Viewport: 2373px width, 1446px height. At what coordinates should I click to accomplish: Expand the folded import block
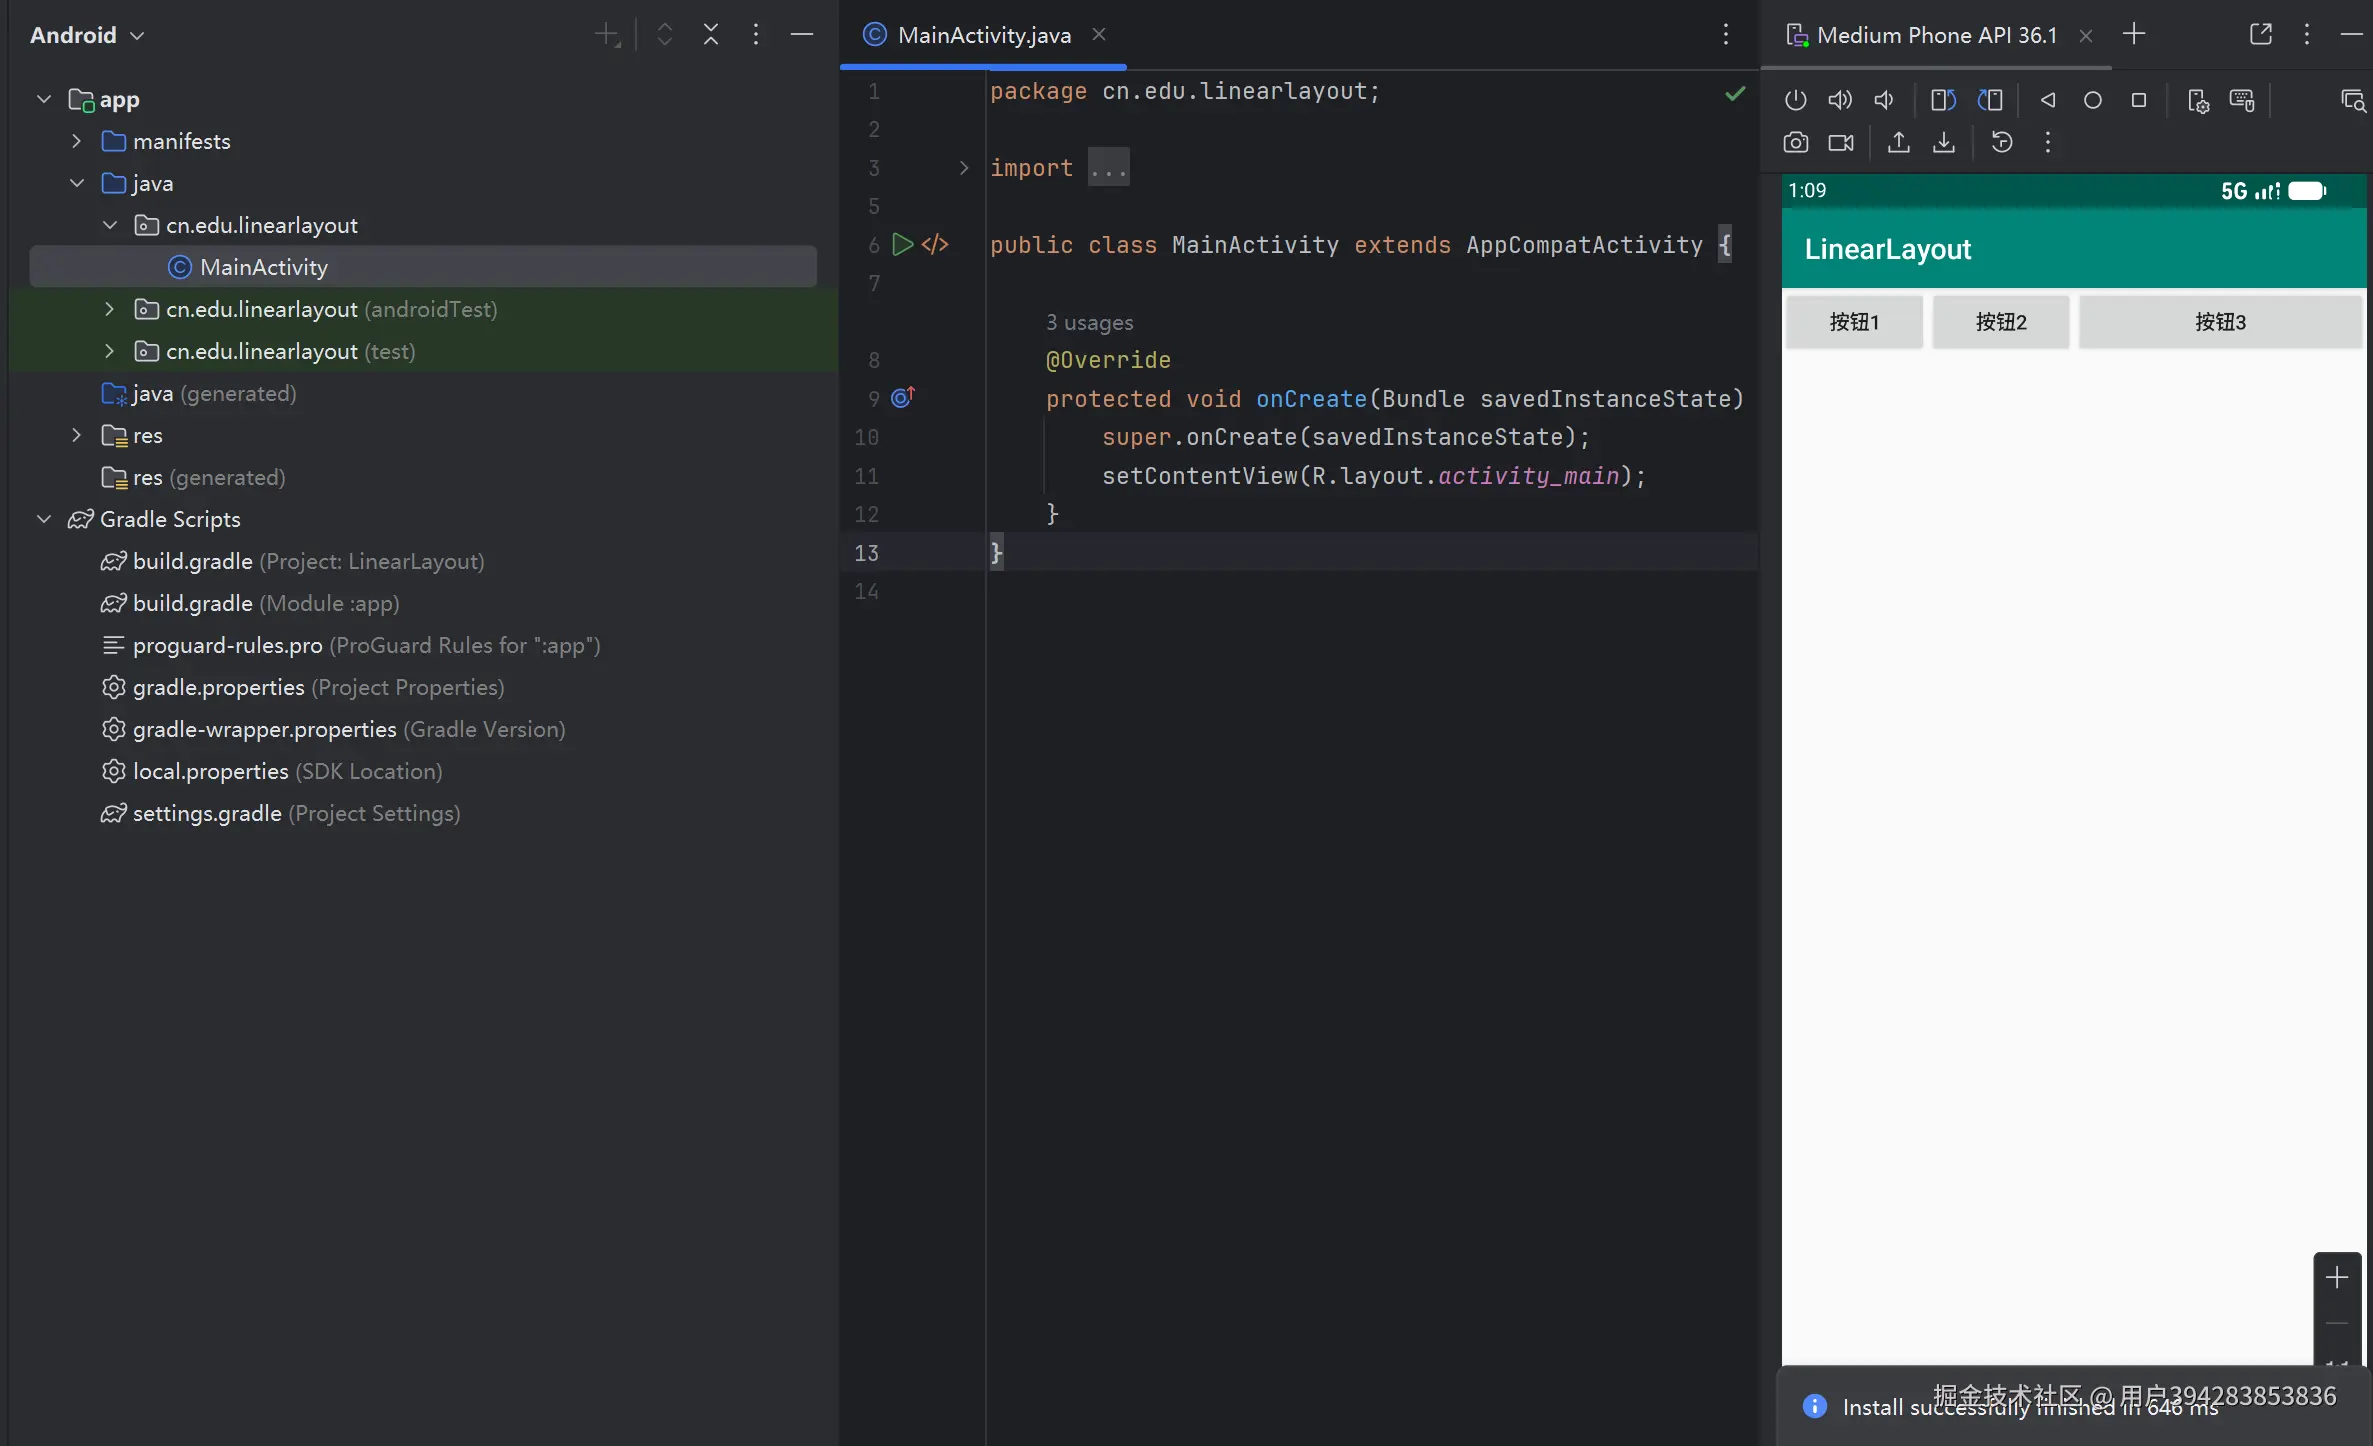(1109, 168)
